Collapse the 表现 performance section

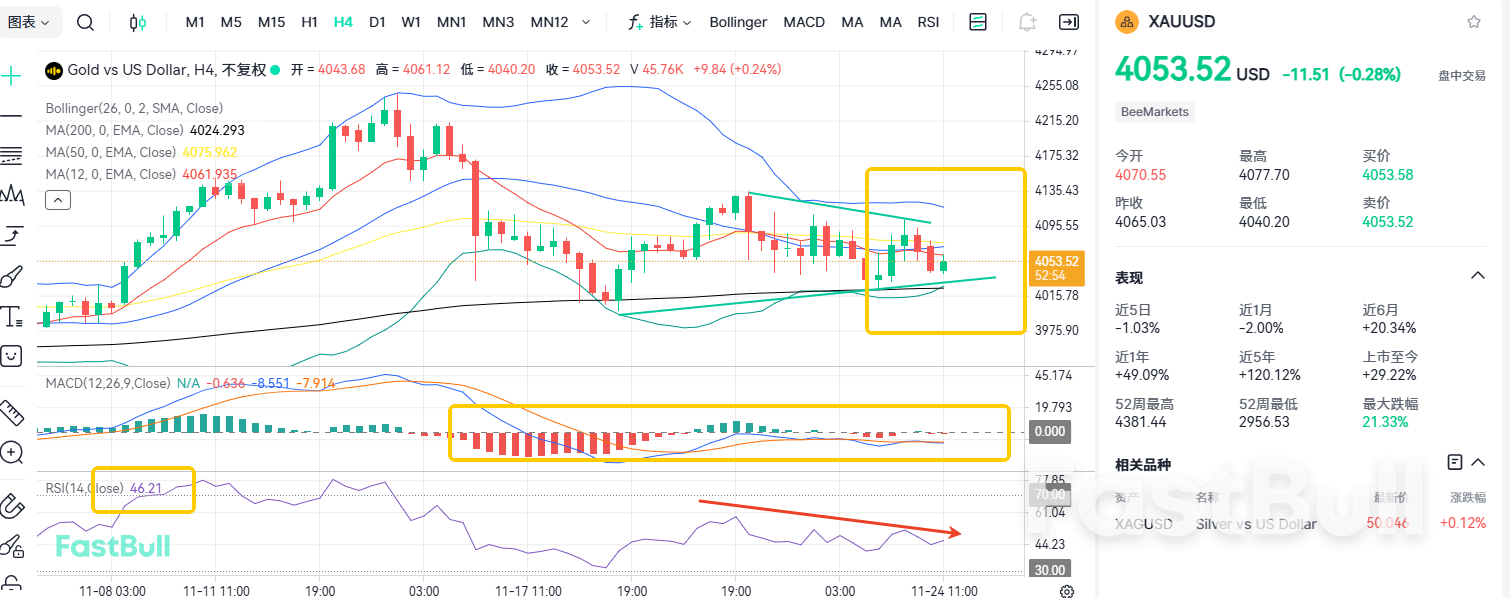click(1477, 276)
